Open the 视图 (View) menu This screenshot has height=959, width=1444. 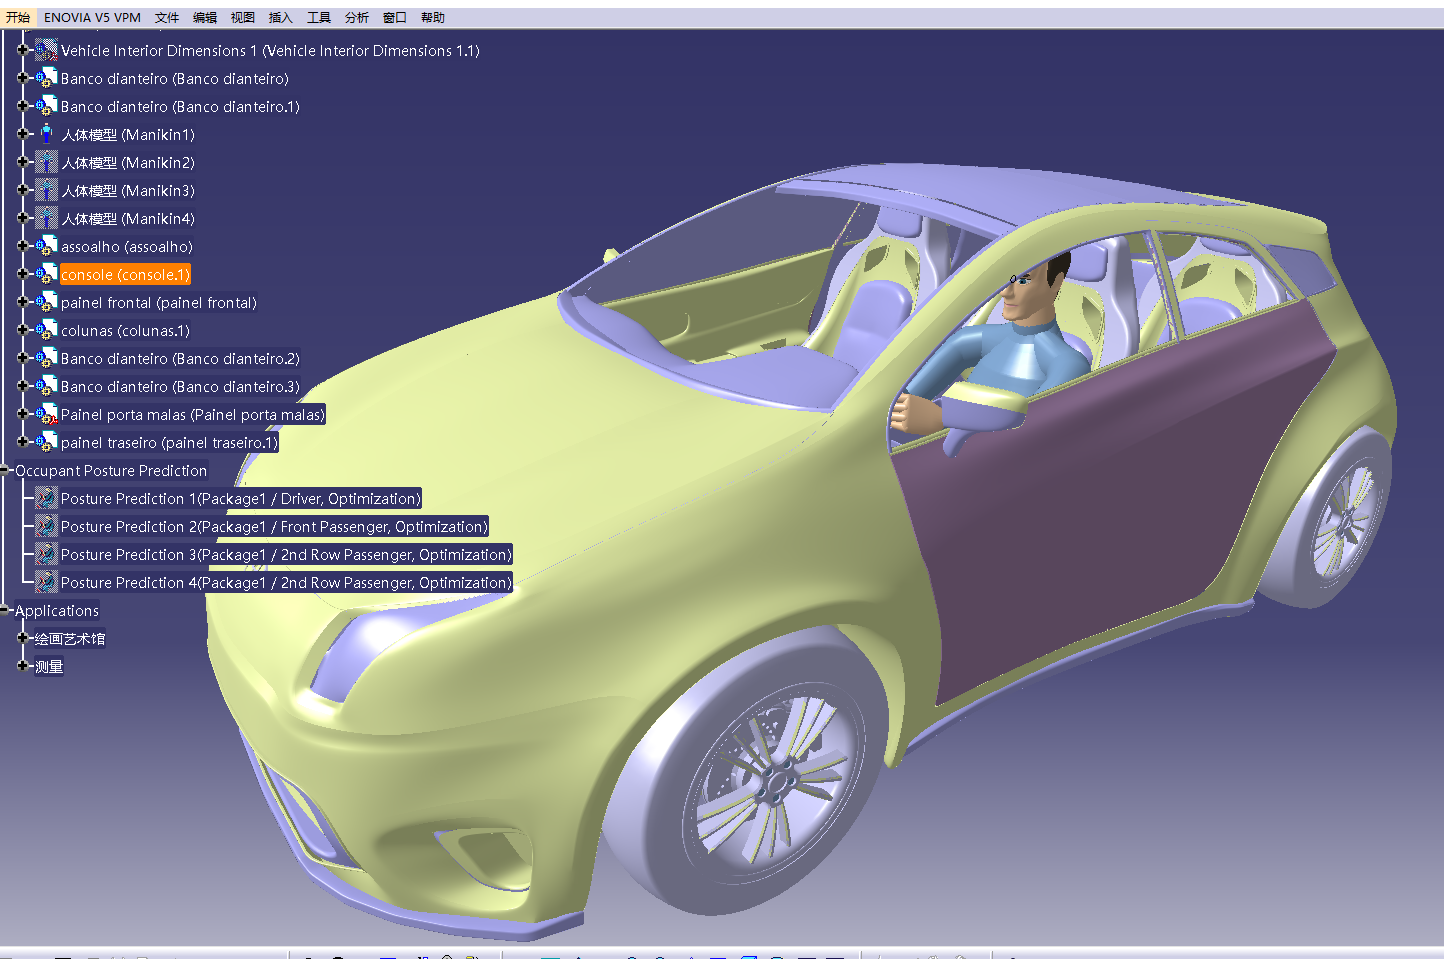tap(243, 17)
